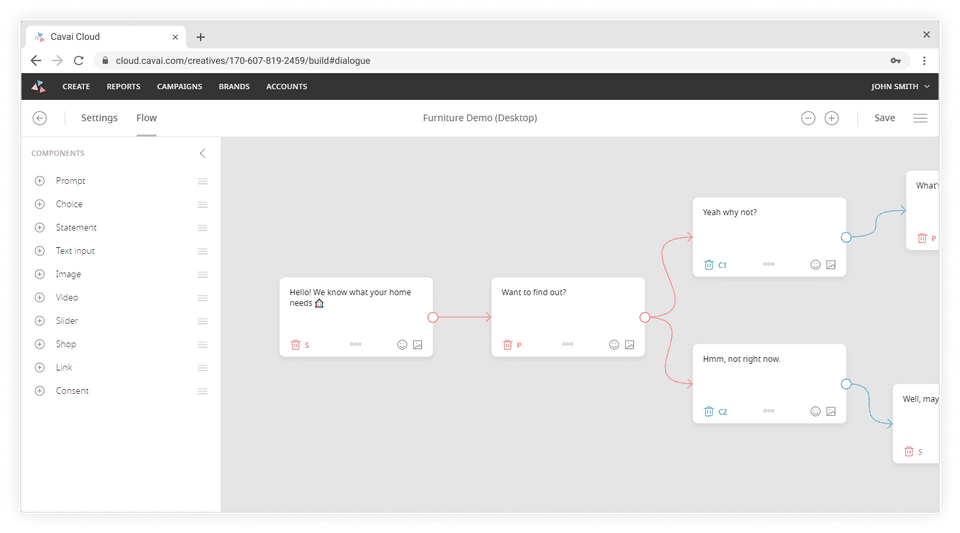
Task: Open the Campaigns menu
Action: (179, 87)
